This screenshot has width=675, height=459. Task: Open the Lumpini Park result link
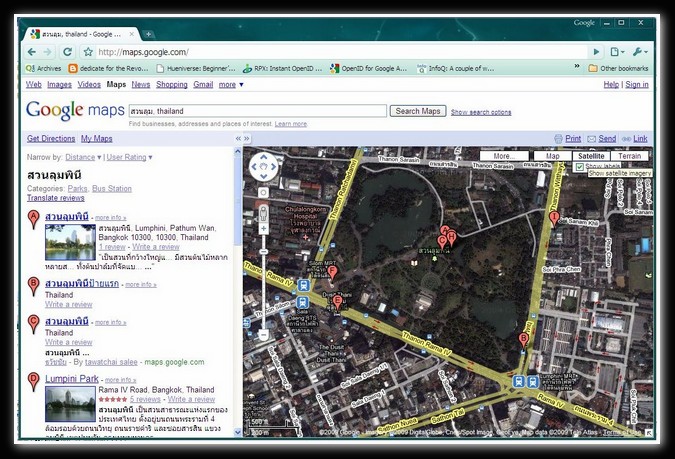pos(72,379)
